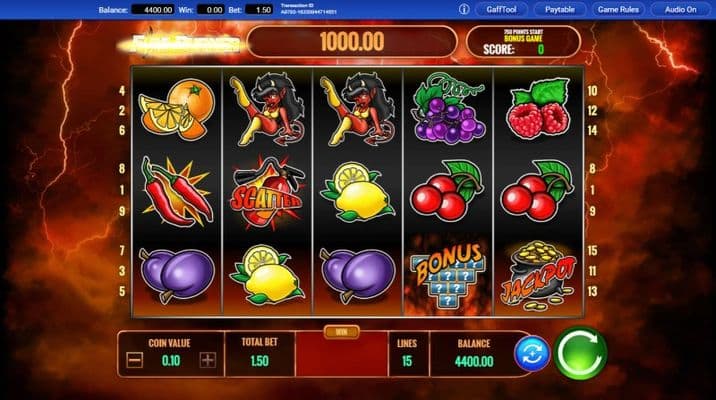The image size is (716, 400).
Task: Click the Jackpot pot of gold symbol
Action: [x=538, y=275]
